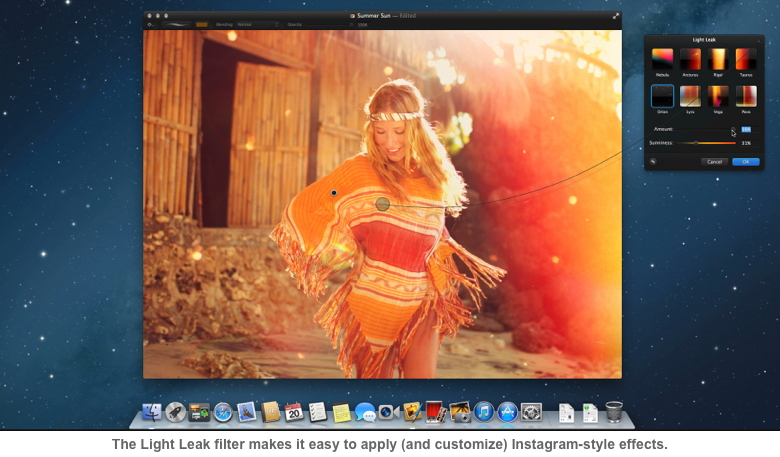Click the Sunniness slider handle
The image size is (780, 457).
pyautogui.click(x=695, y=143)
